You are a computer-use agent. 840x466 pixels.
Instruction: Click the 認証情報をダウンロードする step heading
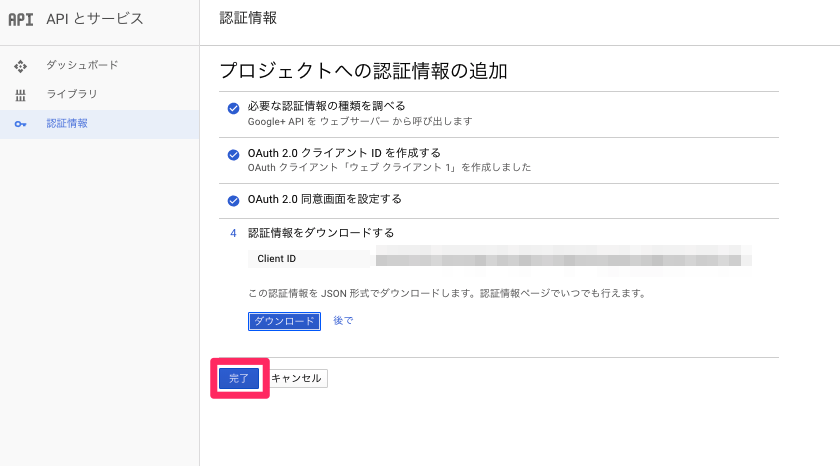(x=321, y=233)
